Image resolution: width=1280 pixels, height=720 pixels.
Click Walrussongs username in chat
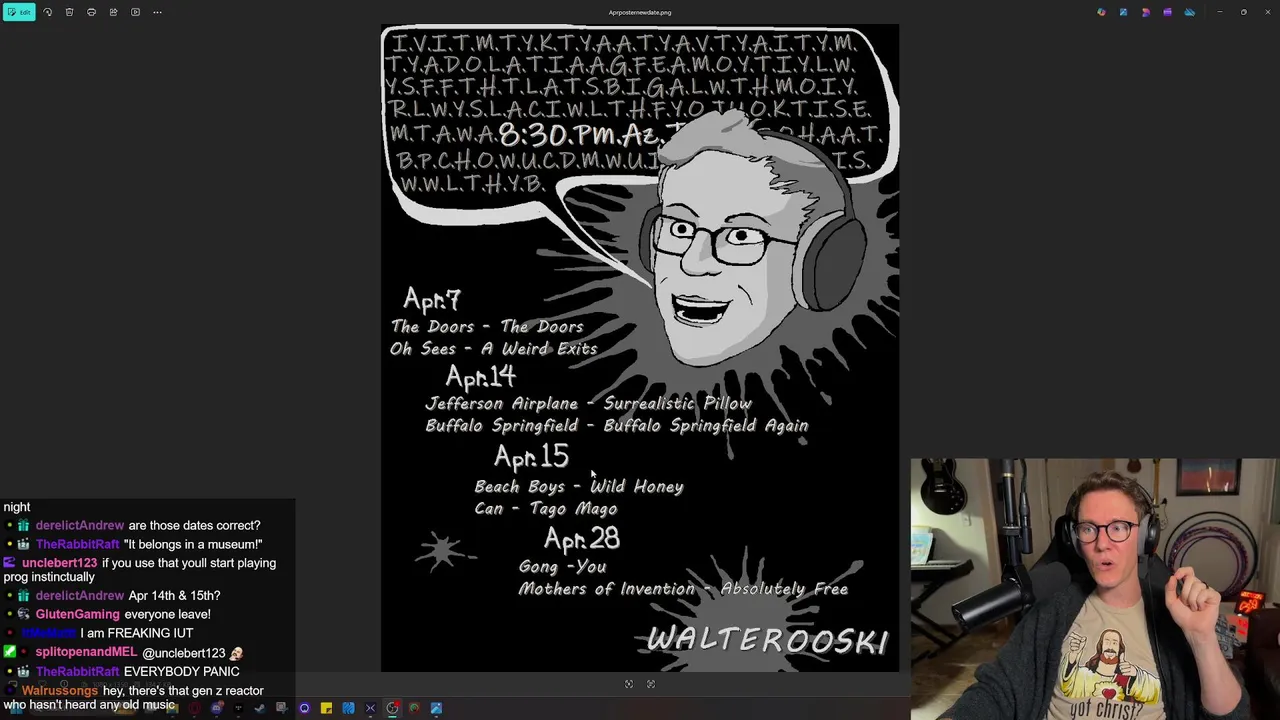click(x=60, y=691)
